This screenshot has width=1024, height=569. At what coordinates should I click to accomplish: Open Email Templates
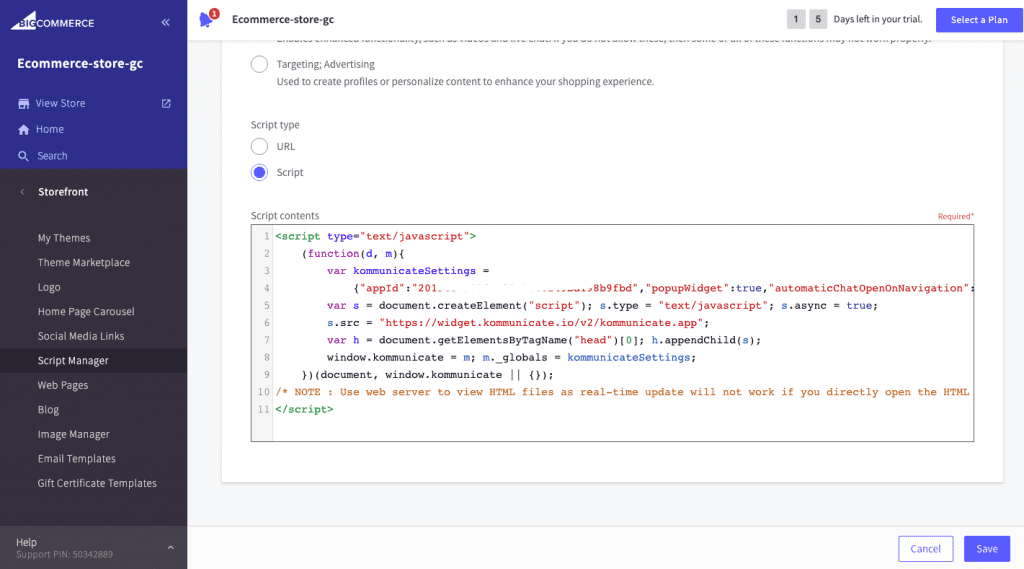76,459
